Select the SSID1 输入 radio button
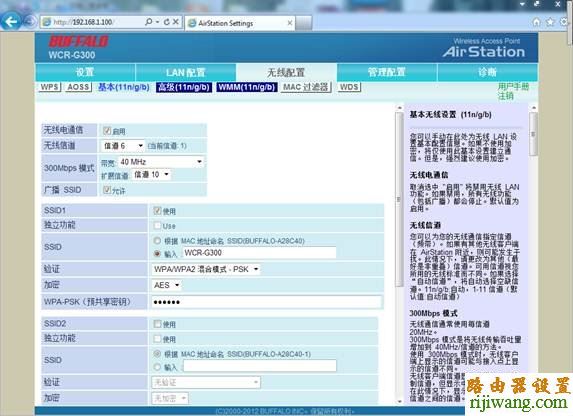Screen dimensions: 573x416 157,253
